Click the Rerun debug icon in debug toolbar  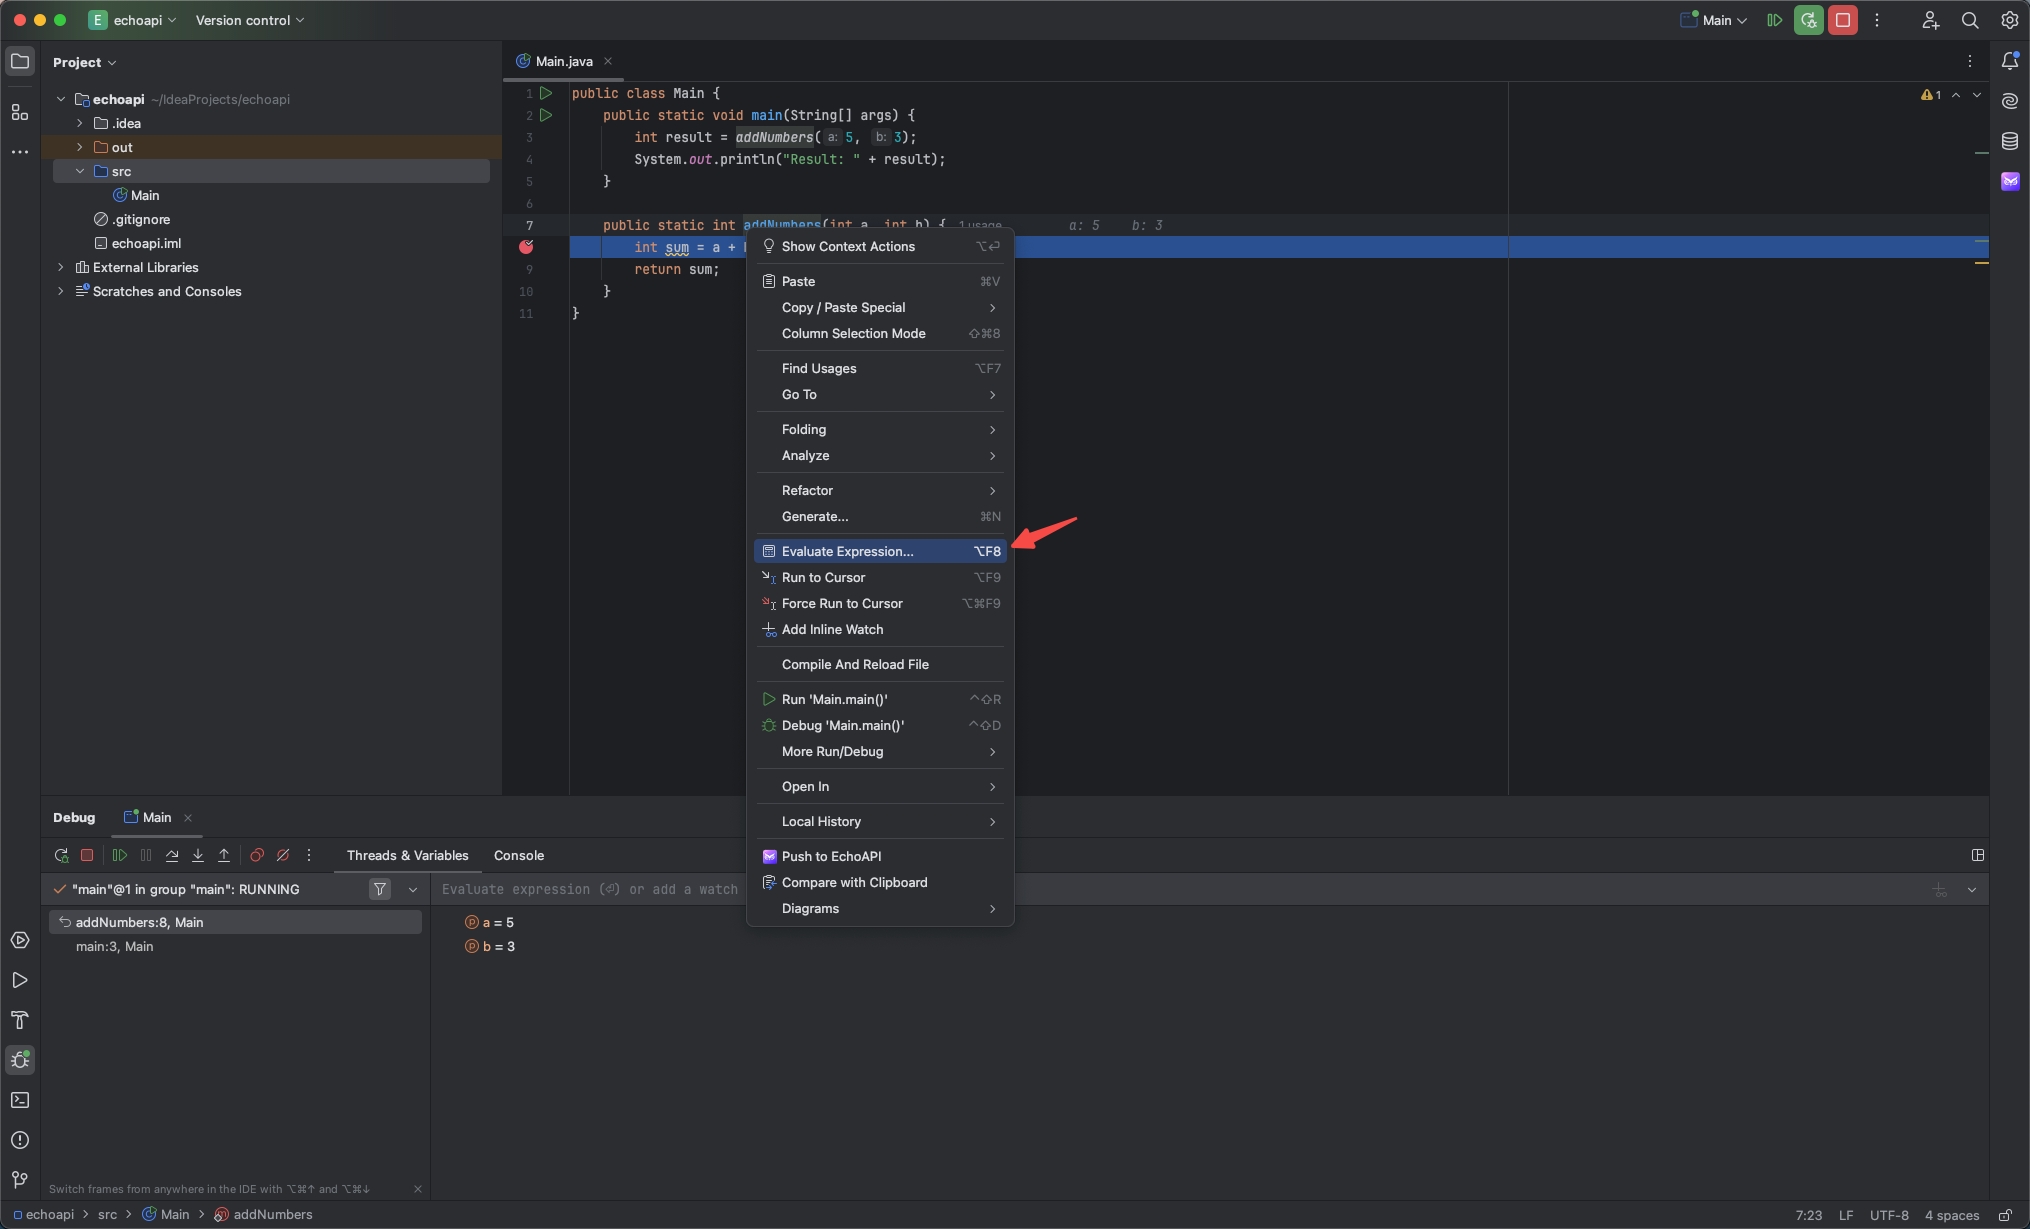click(x=61, y=856)
